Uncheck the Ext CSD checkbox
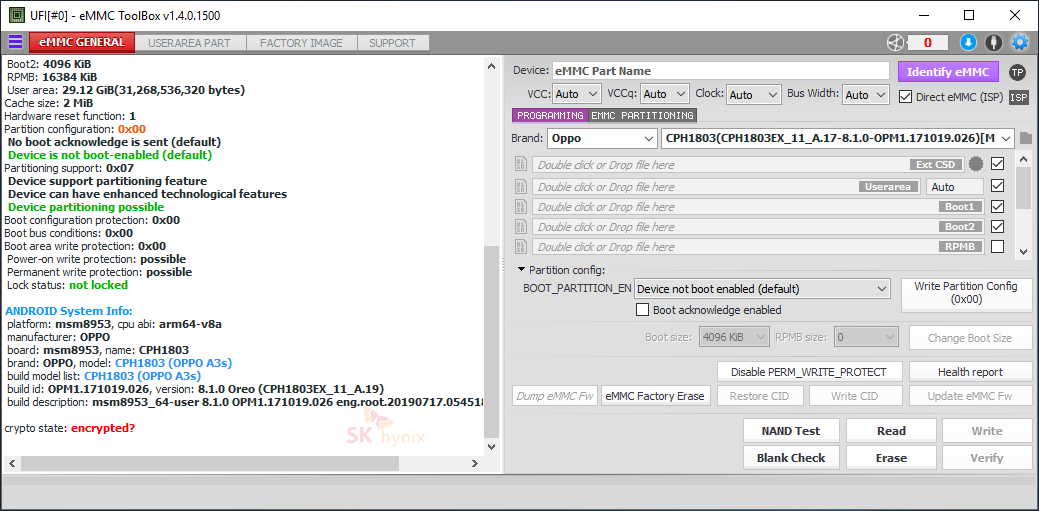Image resolution: width=1039 pixels, height=511 pixels. pos(997,163)
